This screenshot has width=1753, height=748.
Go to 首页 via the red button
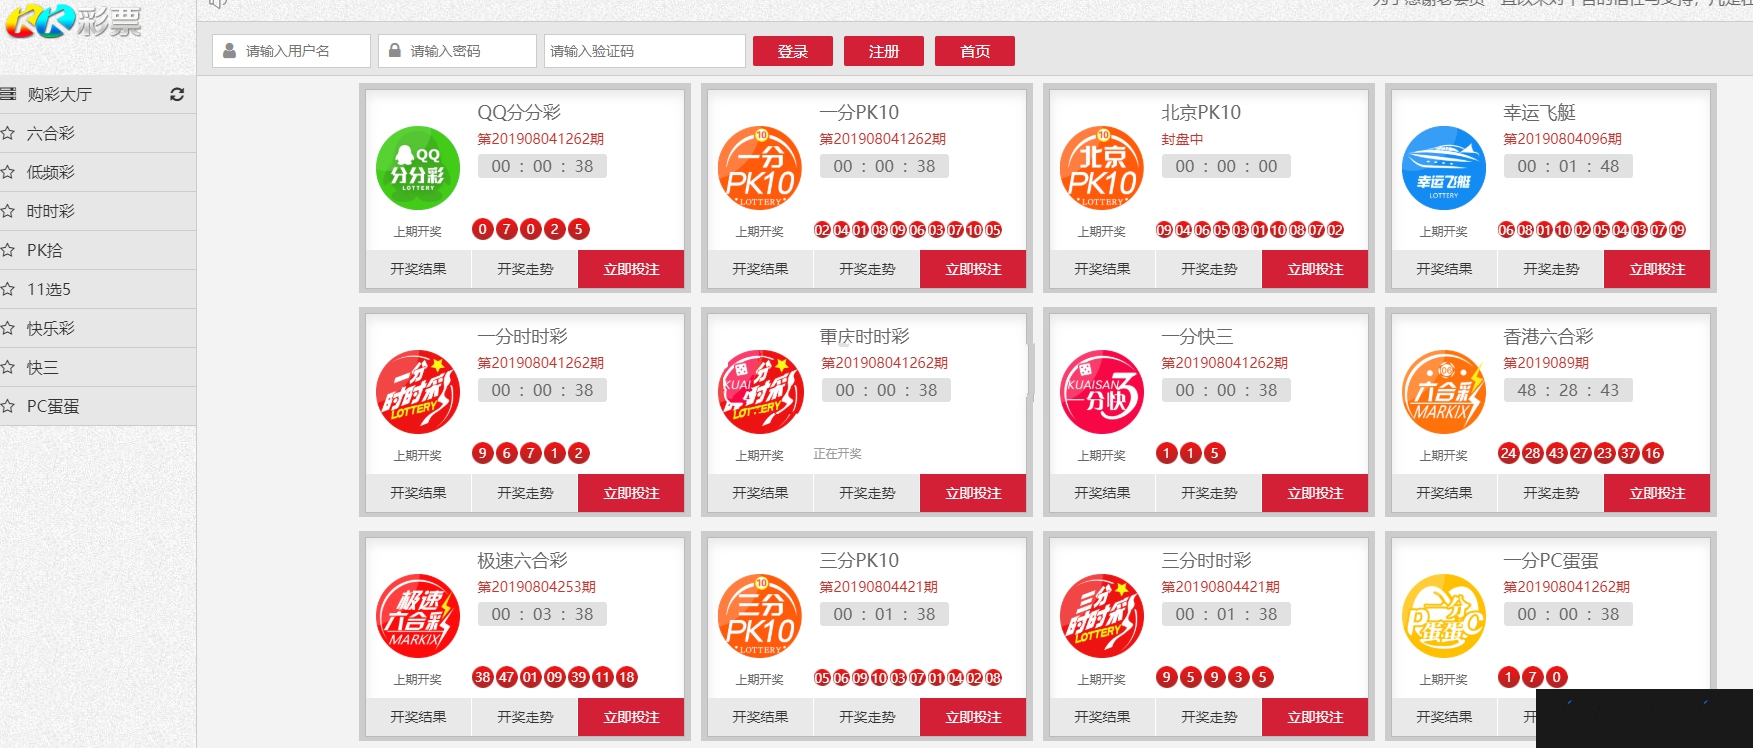point(974,51)
